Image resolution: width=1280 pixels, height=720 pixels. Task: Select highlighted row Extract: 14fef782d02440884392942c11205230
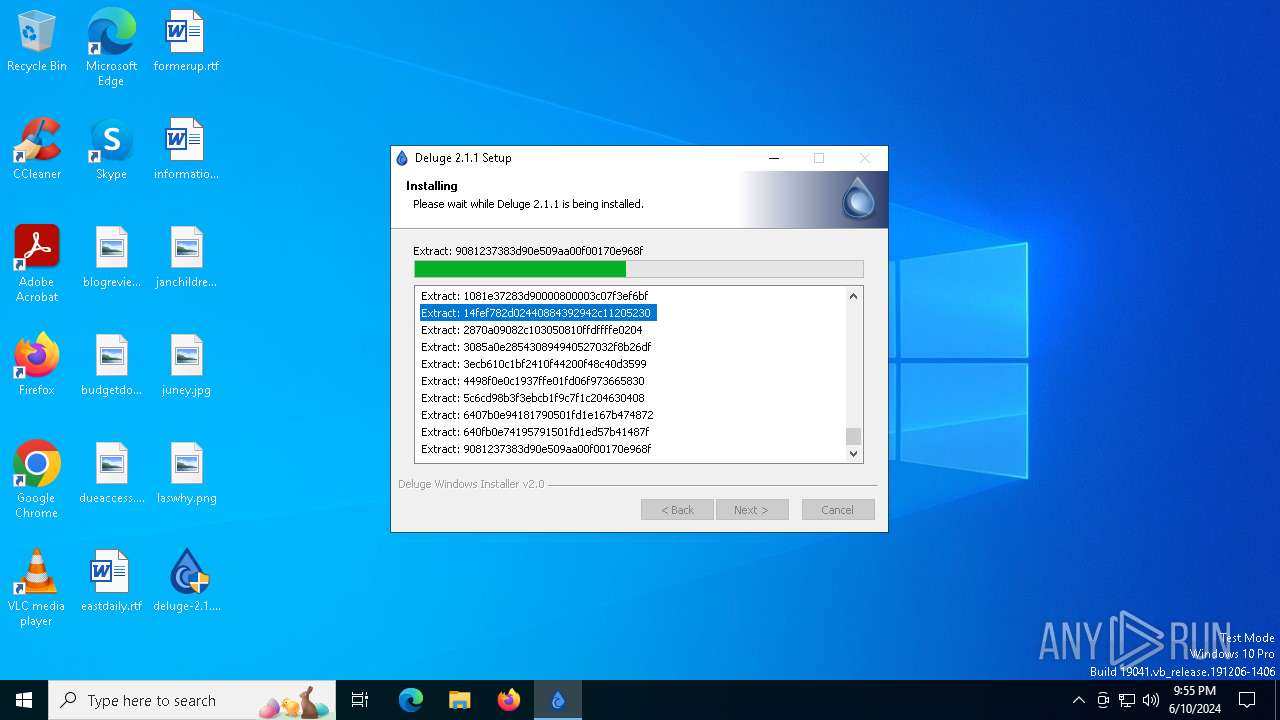click(537, 313)
